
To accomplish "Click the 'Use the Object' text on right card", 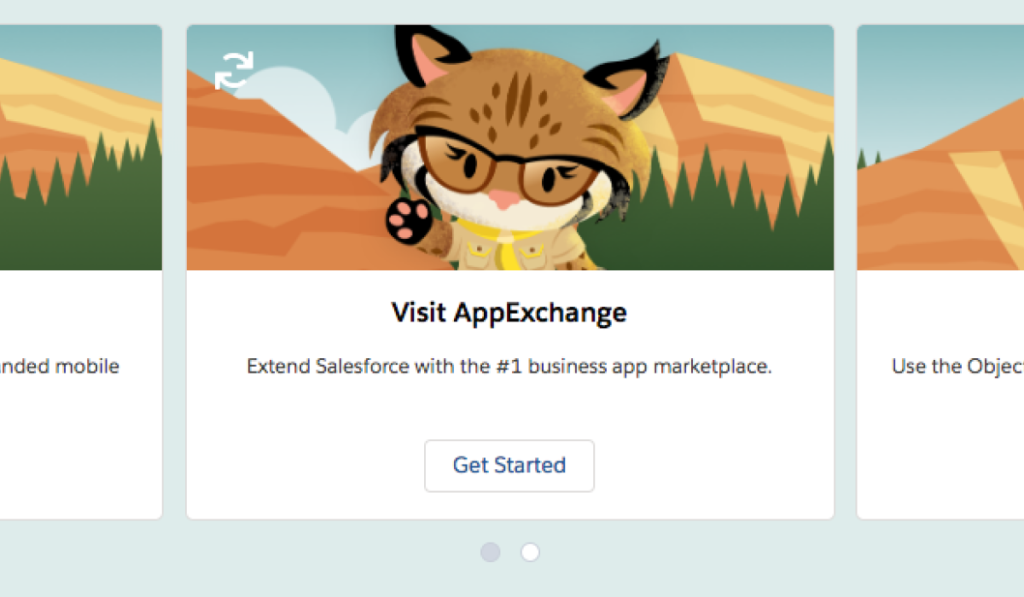I will click(x=957, y=367).
